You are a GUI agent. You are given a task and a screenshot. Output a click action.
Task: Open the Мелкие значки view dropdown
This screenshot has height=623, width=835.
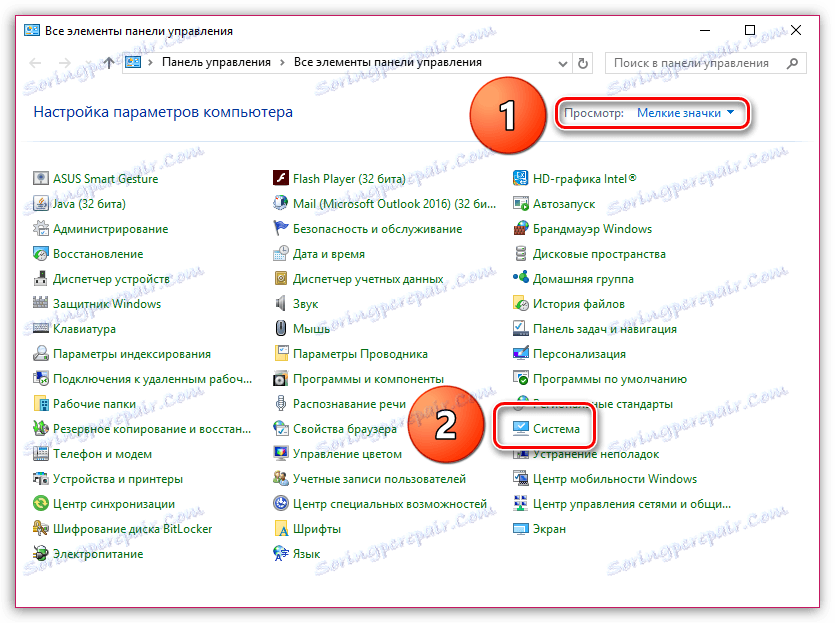(x=686, y=113)
